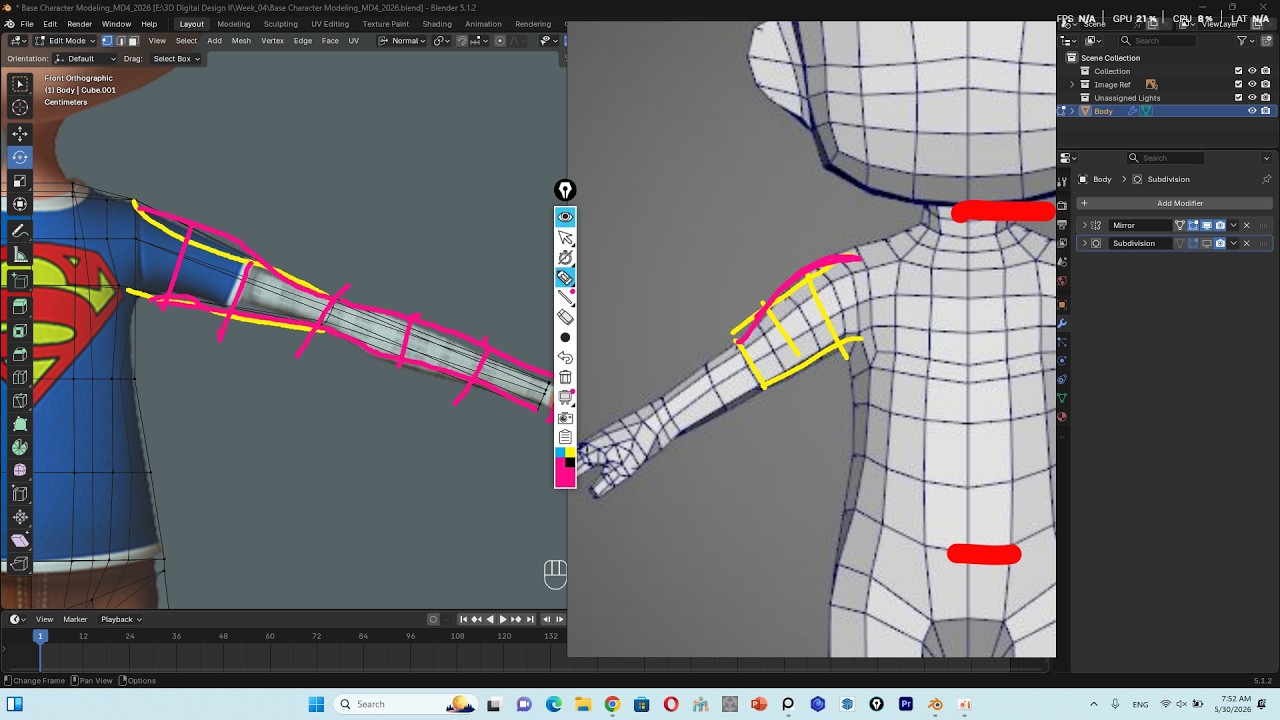Choose the Add Cube tool

pos(20,280)
